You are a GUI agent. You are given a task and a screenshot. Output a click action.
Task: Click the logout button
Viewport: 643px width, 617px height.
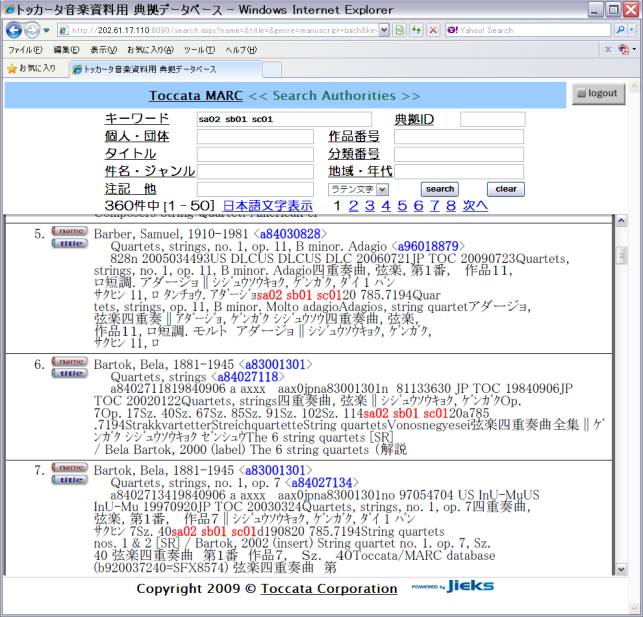point(598,94)
